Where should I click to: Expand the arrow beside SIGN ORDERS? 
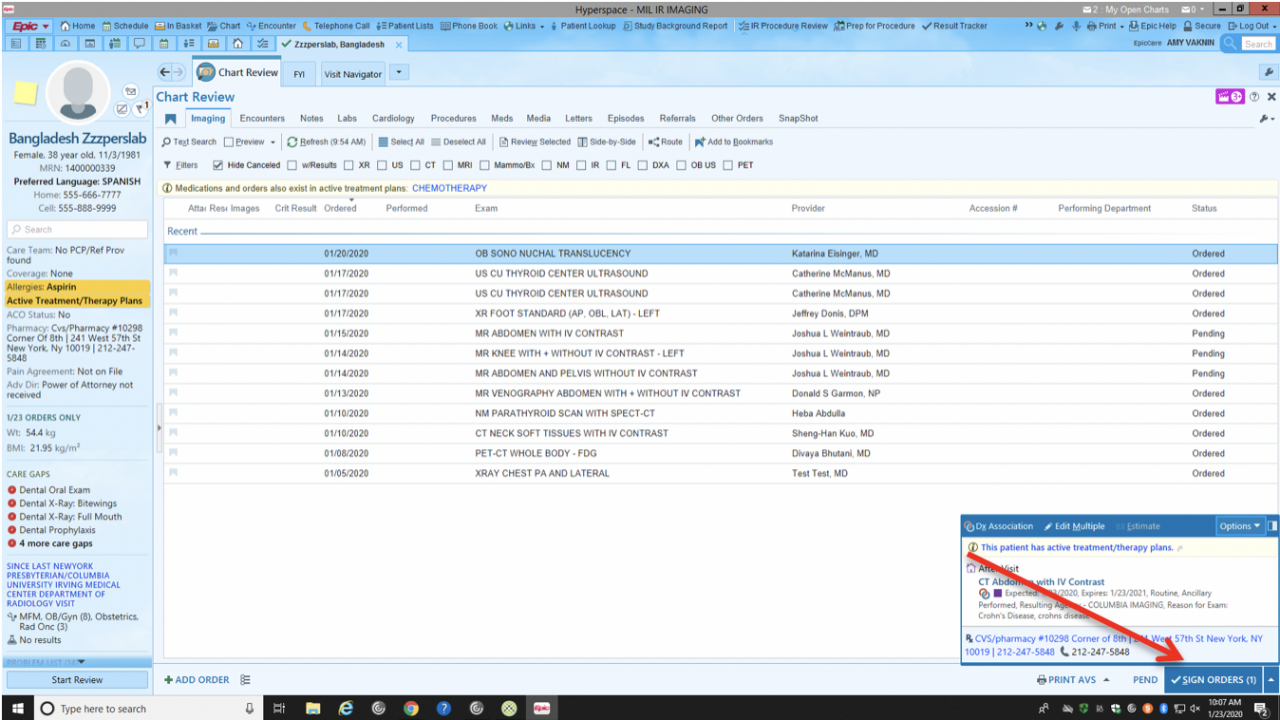pos(1271,680)
